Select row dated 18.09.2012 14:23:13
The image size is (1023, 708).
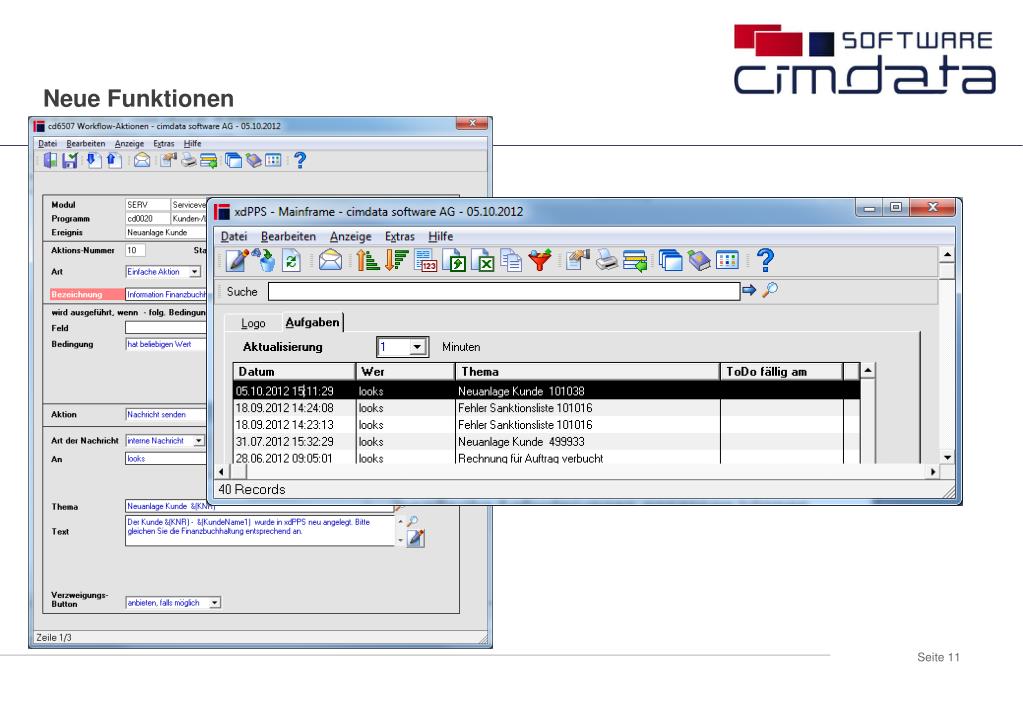(x=547, y=425)
